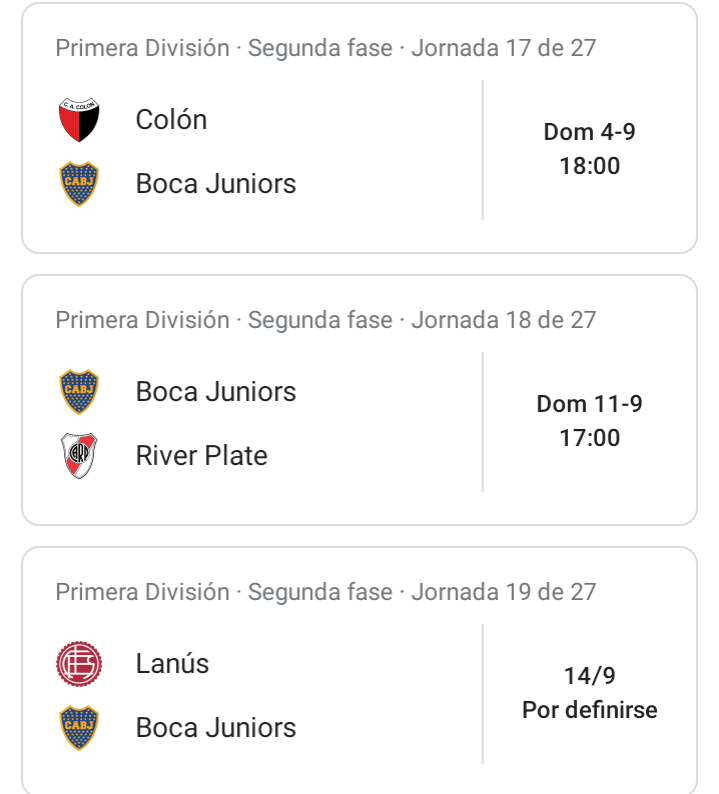
Task: Open Boca Juniors name under Colón
Action: click(216, 183)
